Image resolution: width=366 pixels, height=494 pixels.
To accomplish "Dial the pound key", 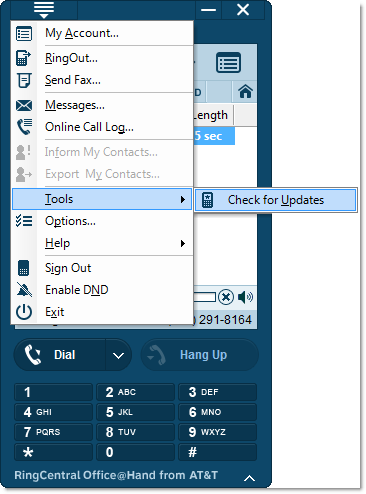I will click(x=217, y=452).
